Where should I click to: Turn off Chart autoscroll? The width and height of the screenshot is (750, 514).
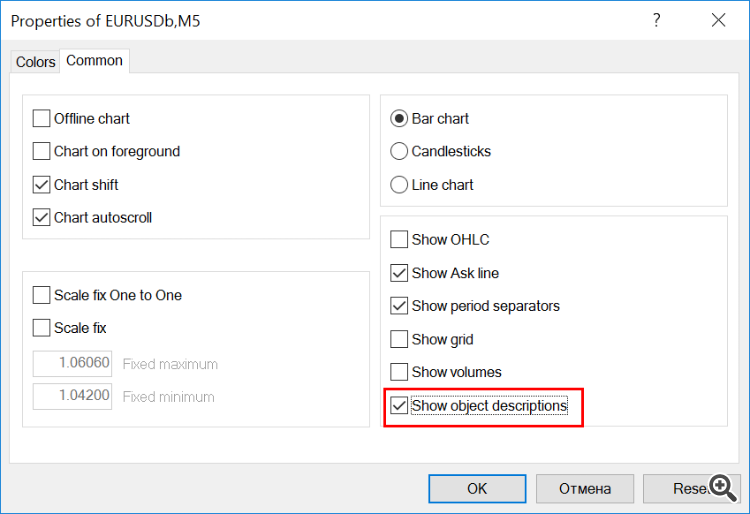point(42,218)
